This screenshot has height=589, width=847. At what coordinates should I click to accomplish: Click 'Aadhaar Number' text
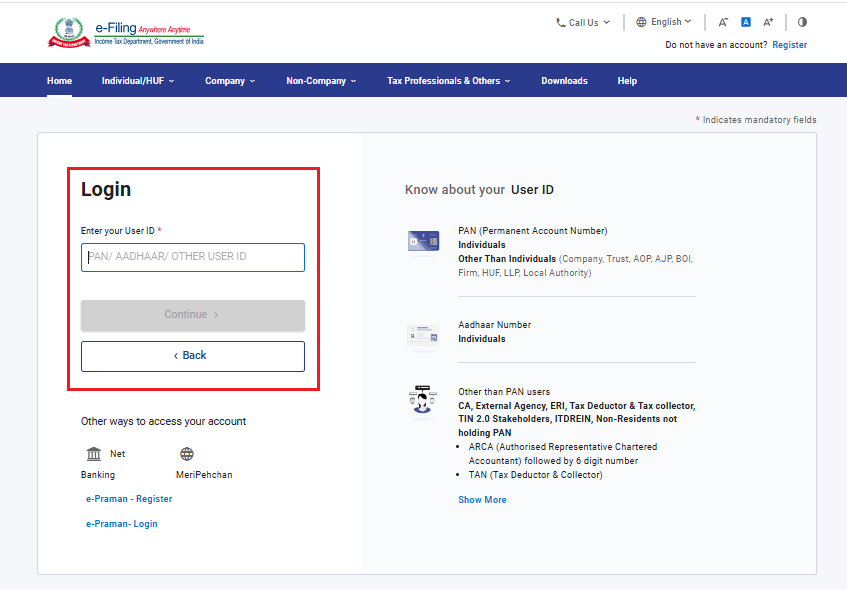tap(494, 325)
